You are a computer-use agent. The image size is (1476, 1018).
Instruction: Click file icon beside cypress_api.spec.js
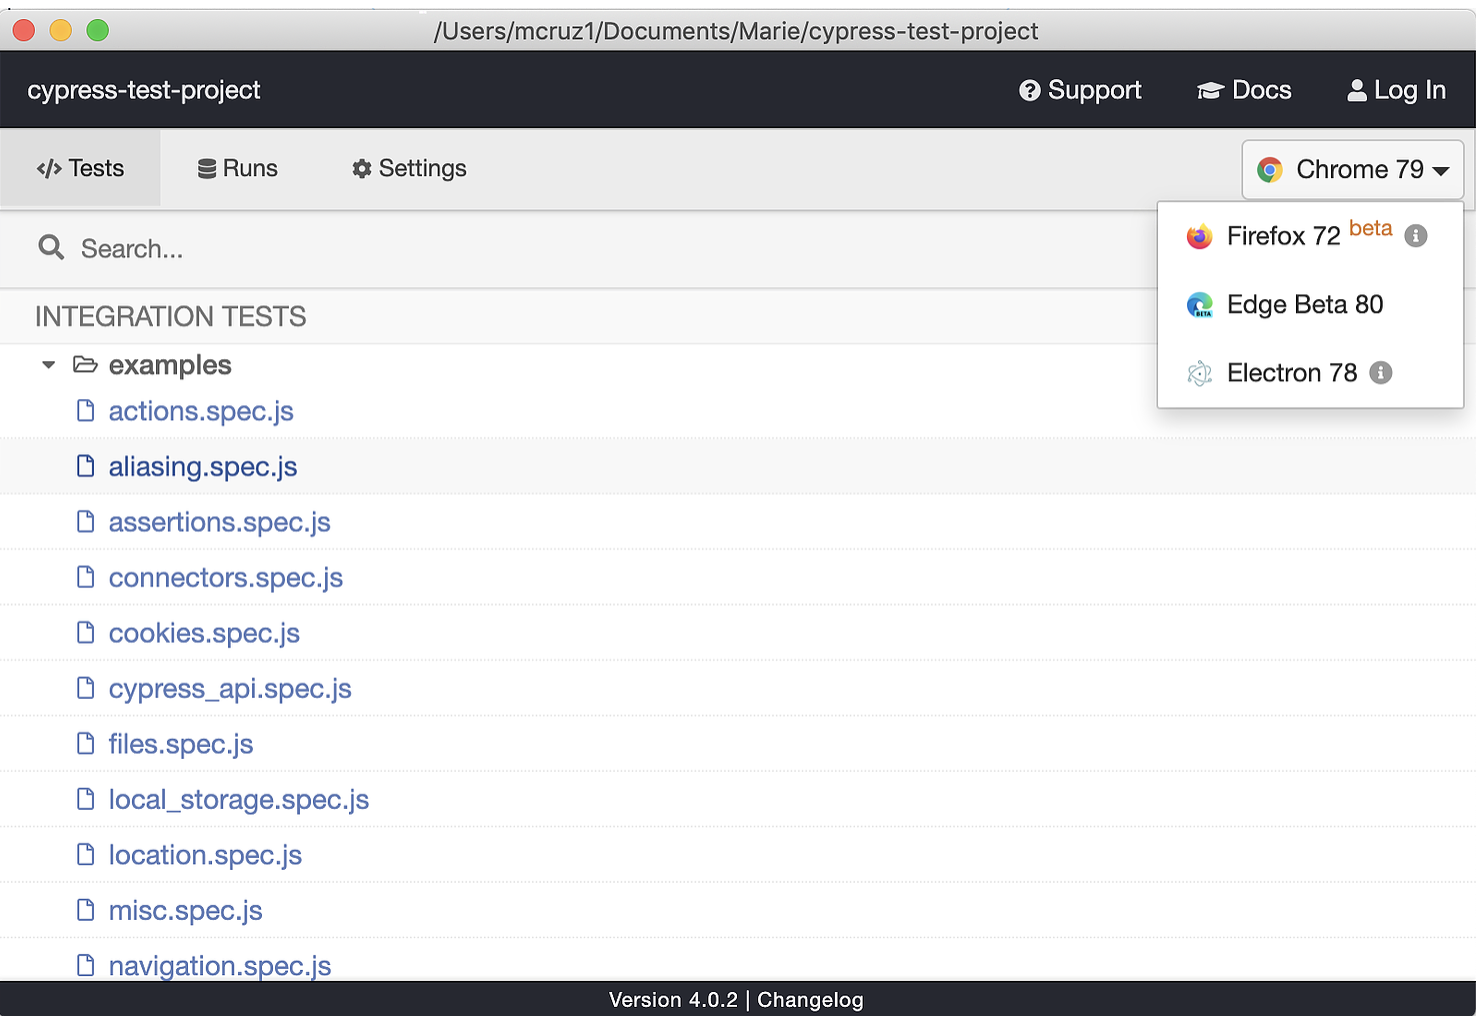point(86,688)
